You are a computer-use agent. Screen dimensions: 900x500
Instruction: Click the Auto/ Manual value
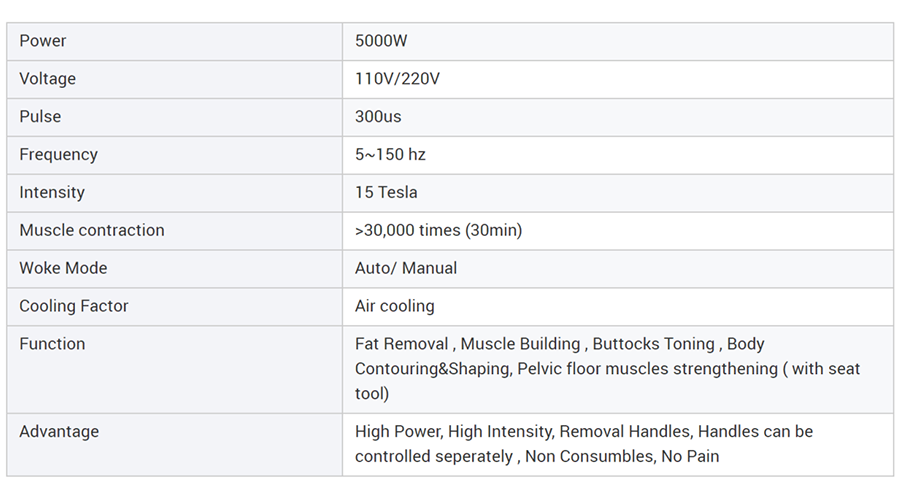pyautogui.click(x=406, y=269)
